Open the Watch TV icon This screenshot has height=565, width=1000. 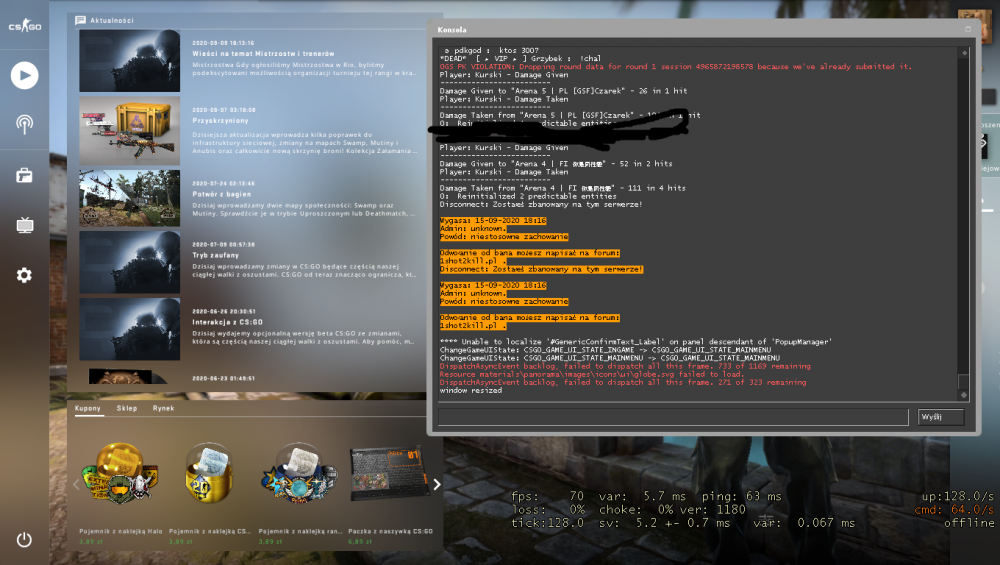tap(24, 225)
